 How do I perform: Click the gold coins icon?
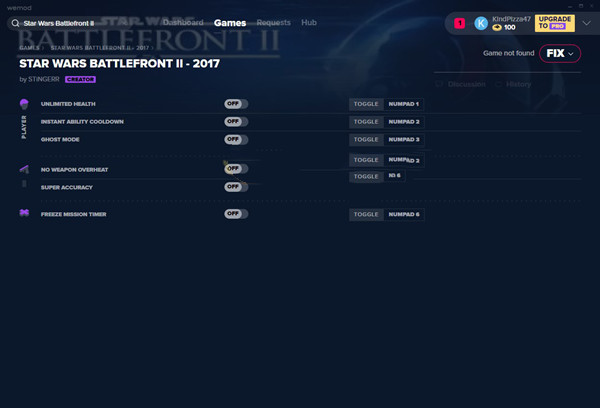tap(497, 28)
